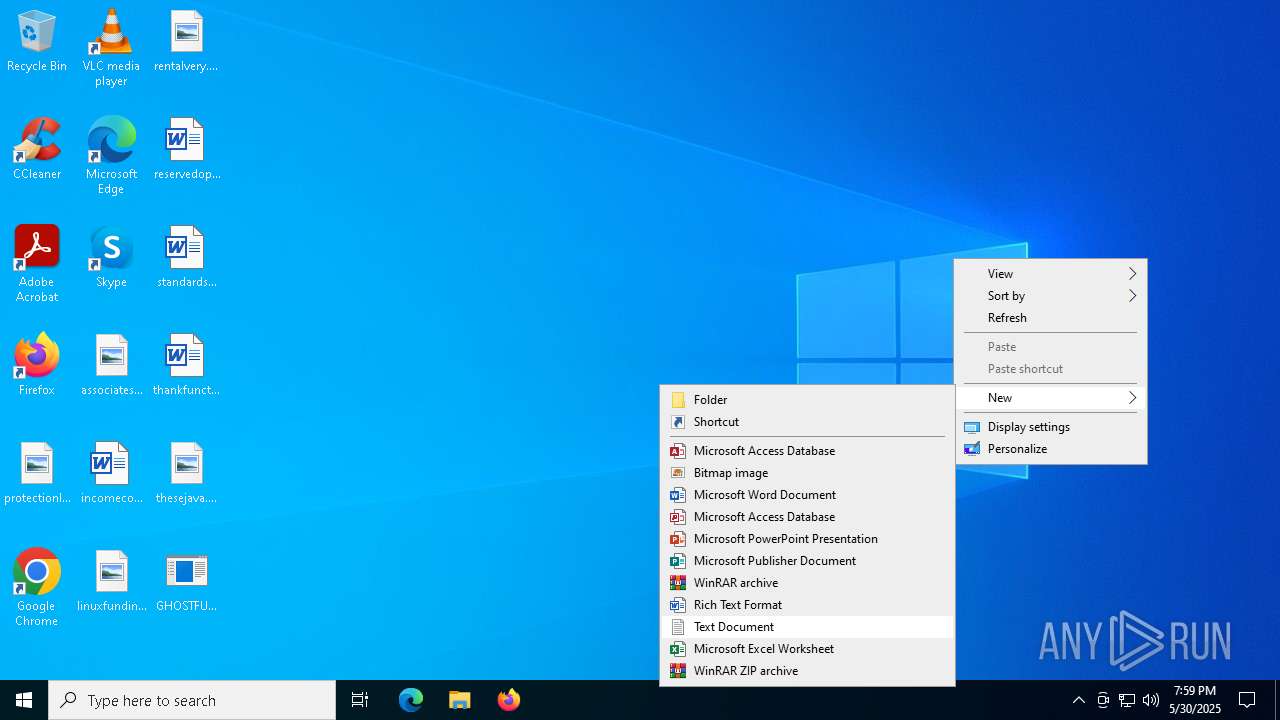Select the linuxfundin image file icon
The image size is (1280, 720).
(111, 582)
